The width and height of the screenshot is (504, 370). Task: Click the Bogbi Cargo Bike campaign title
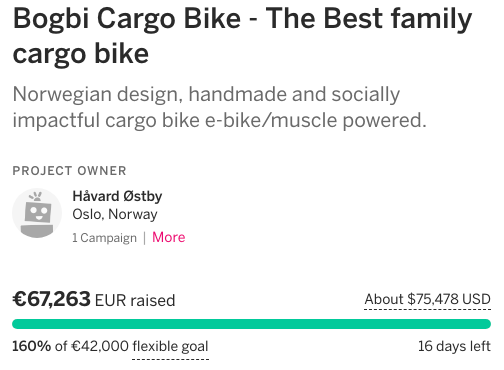[x=242, y=36]
